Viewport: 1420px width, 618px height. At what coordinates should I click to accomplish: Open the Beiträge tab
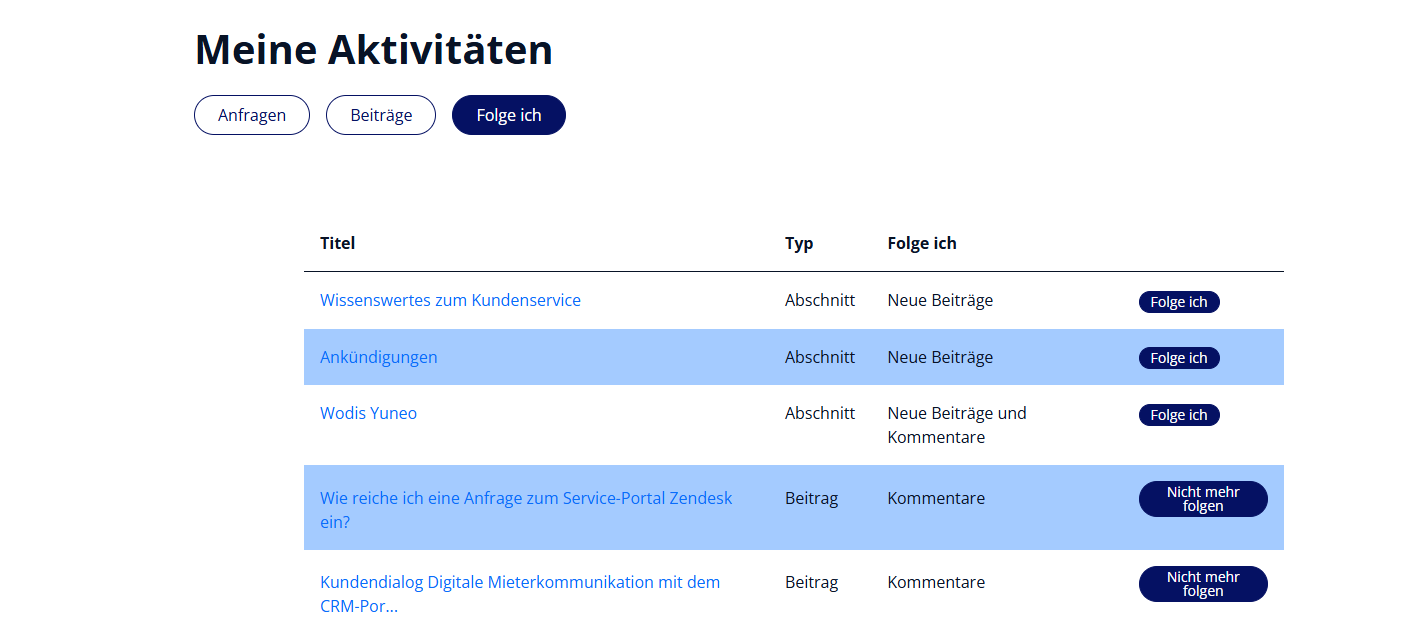click(x=381, y=115)
